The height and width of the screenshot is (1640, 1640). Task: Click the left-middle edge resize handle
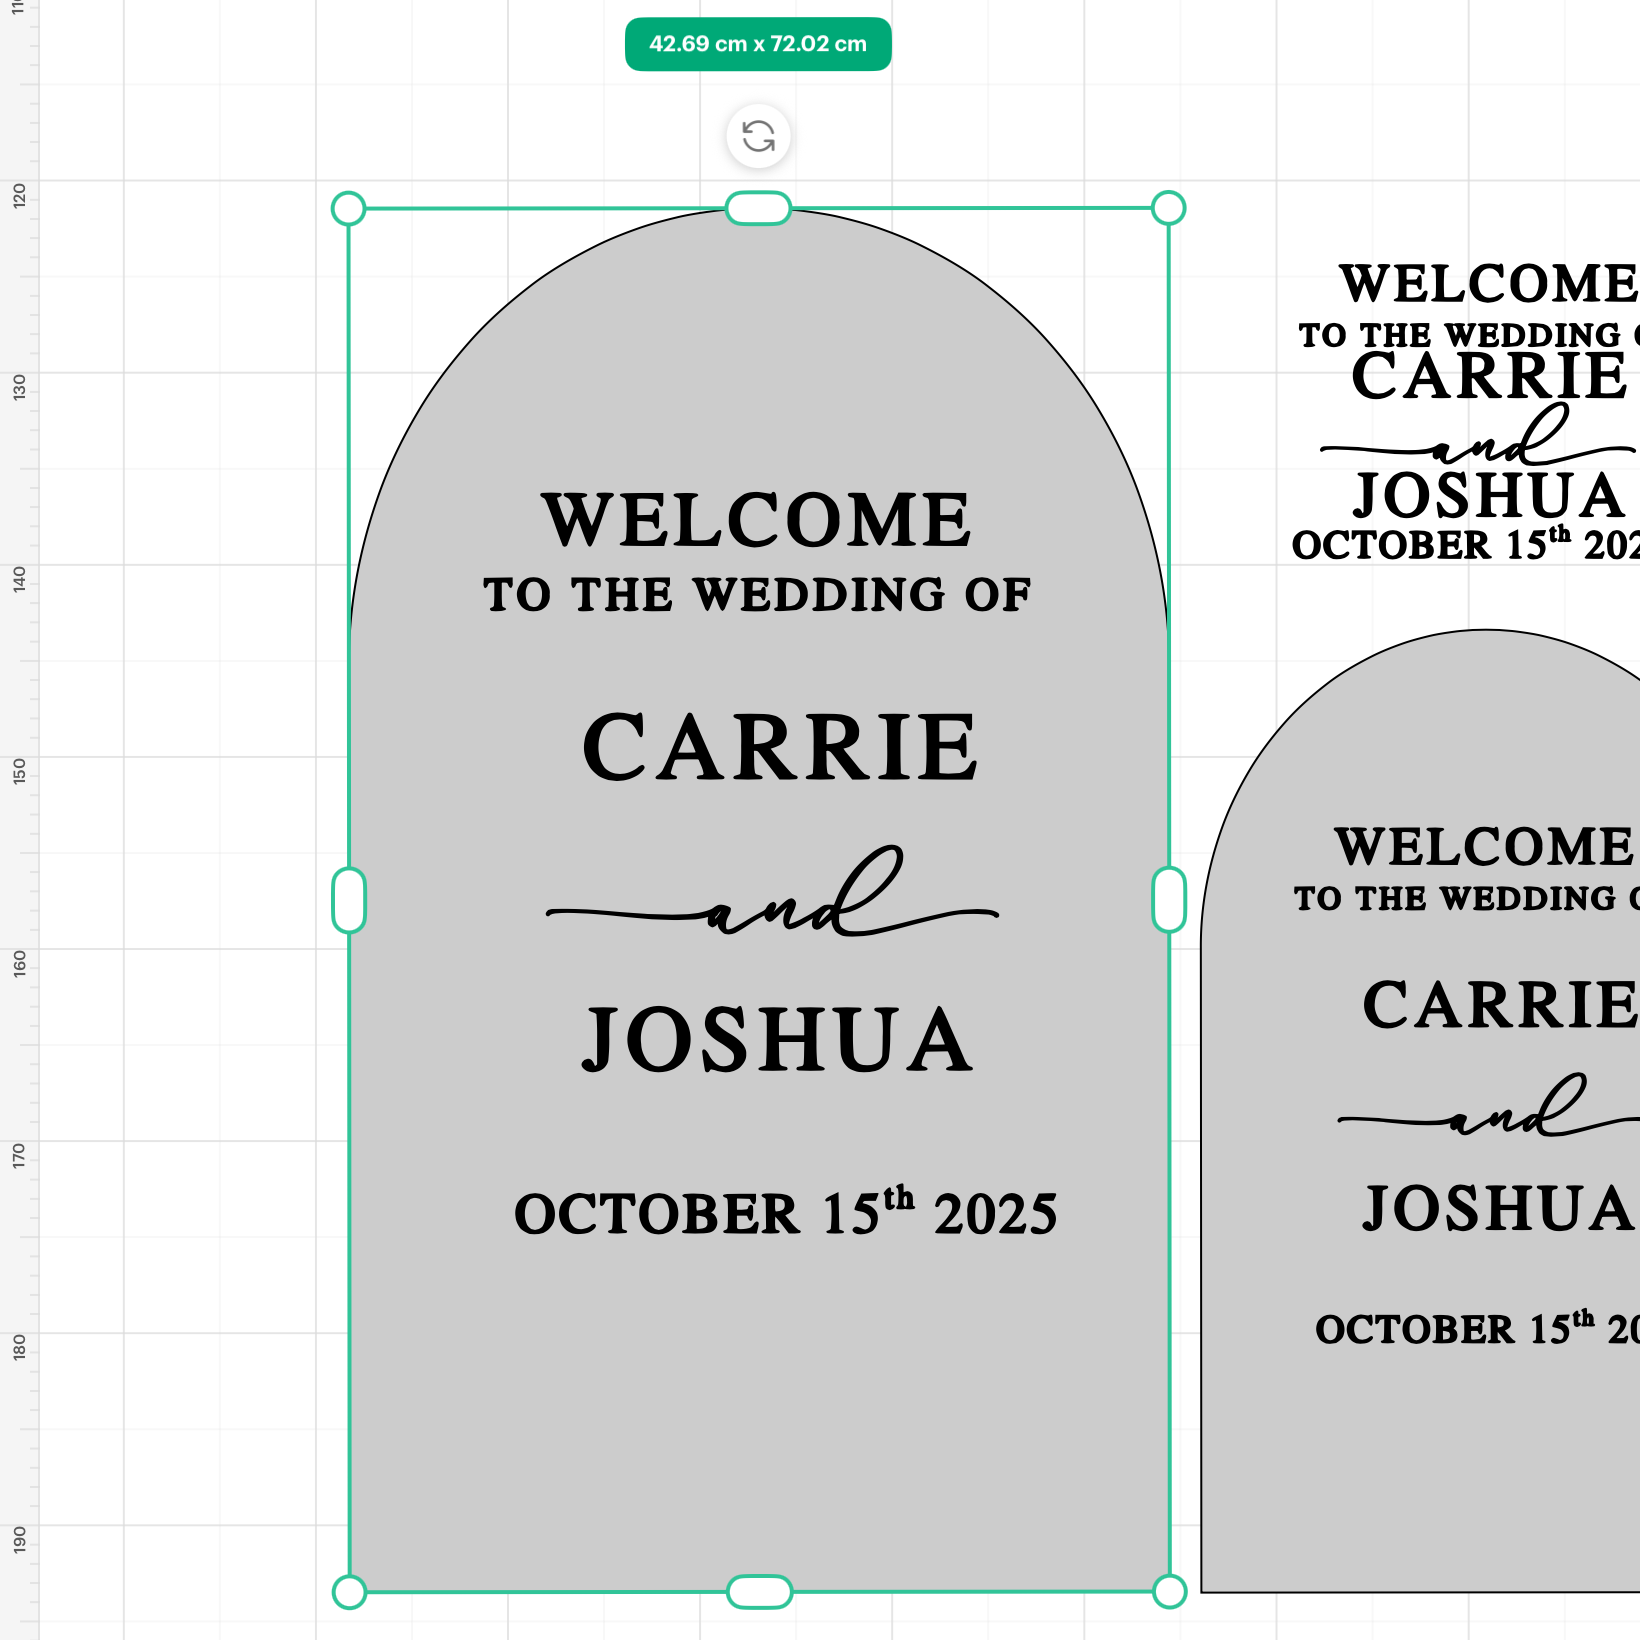[x=348, y=900]
